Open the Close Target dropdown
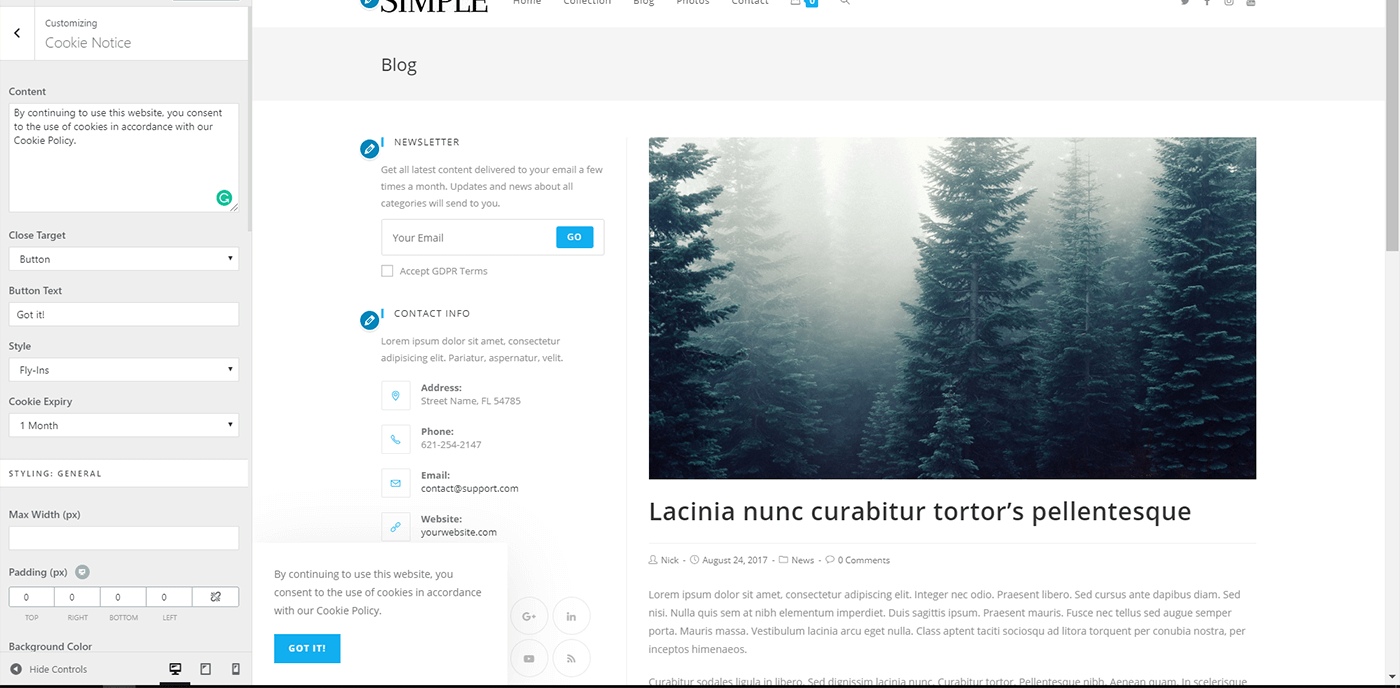The image size is (1400, 688). (x=124, y=259)
